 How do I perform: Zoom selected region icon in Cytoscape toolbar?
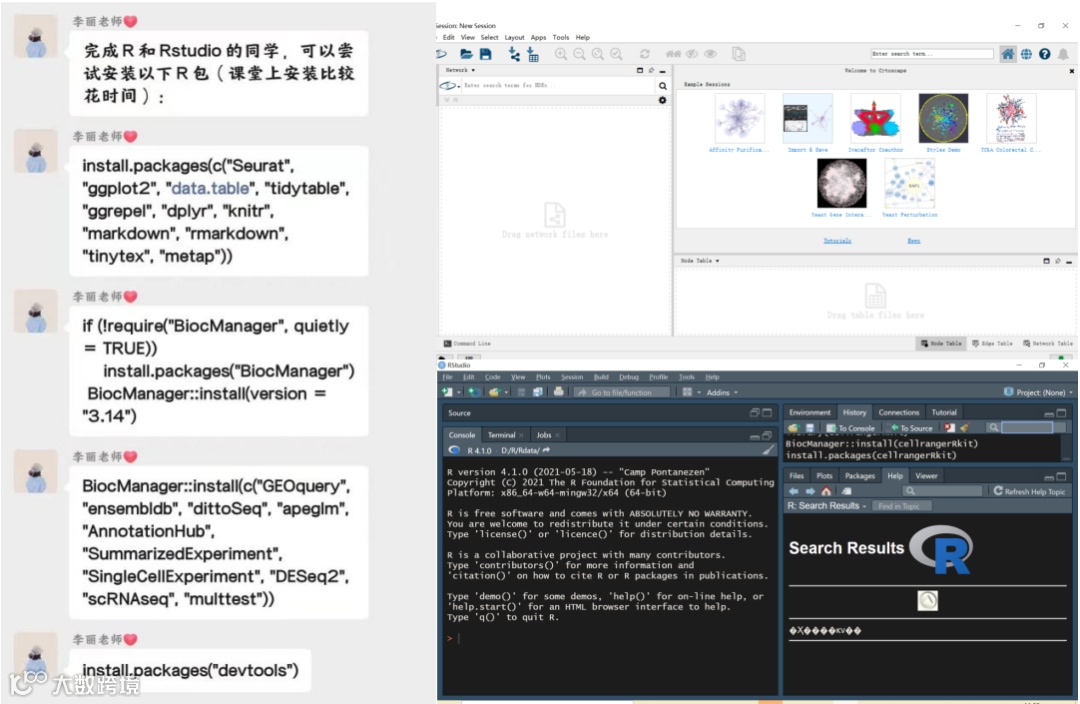(x=616, y=54)
